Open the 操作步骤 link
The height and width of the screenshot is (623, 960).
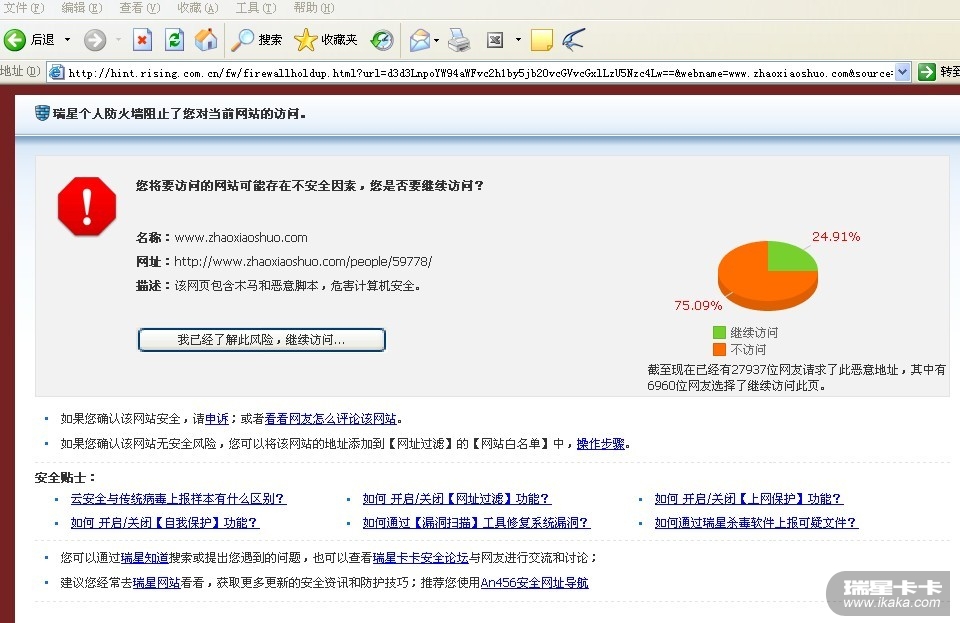(601, 444)
